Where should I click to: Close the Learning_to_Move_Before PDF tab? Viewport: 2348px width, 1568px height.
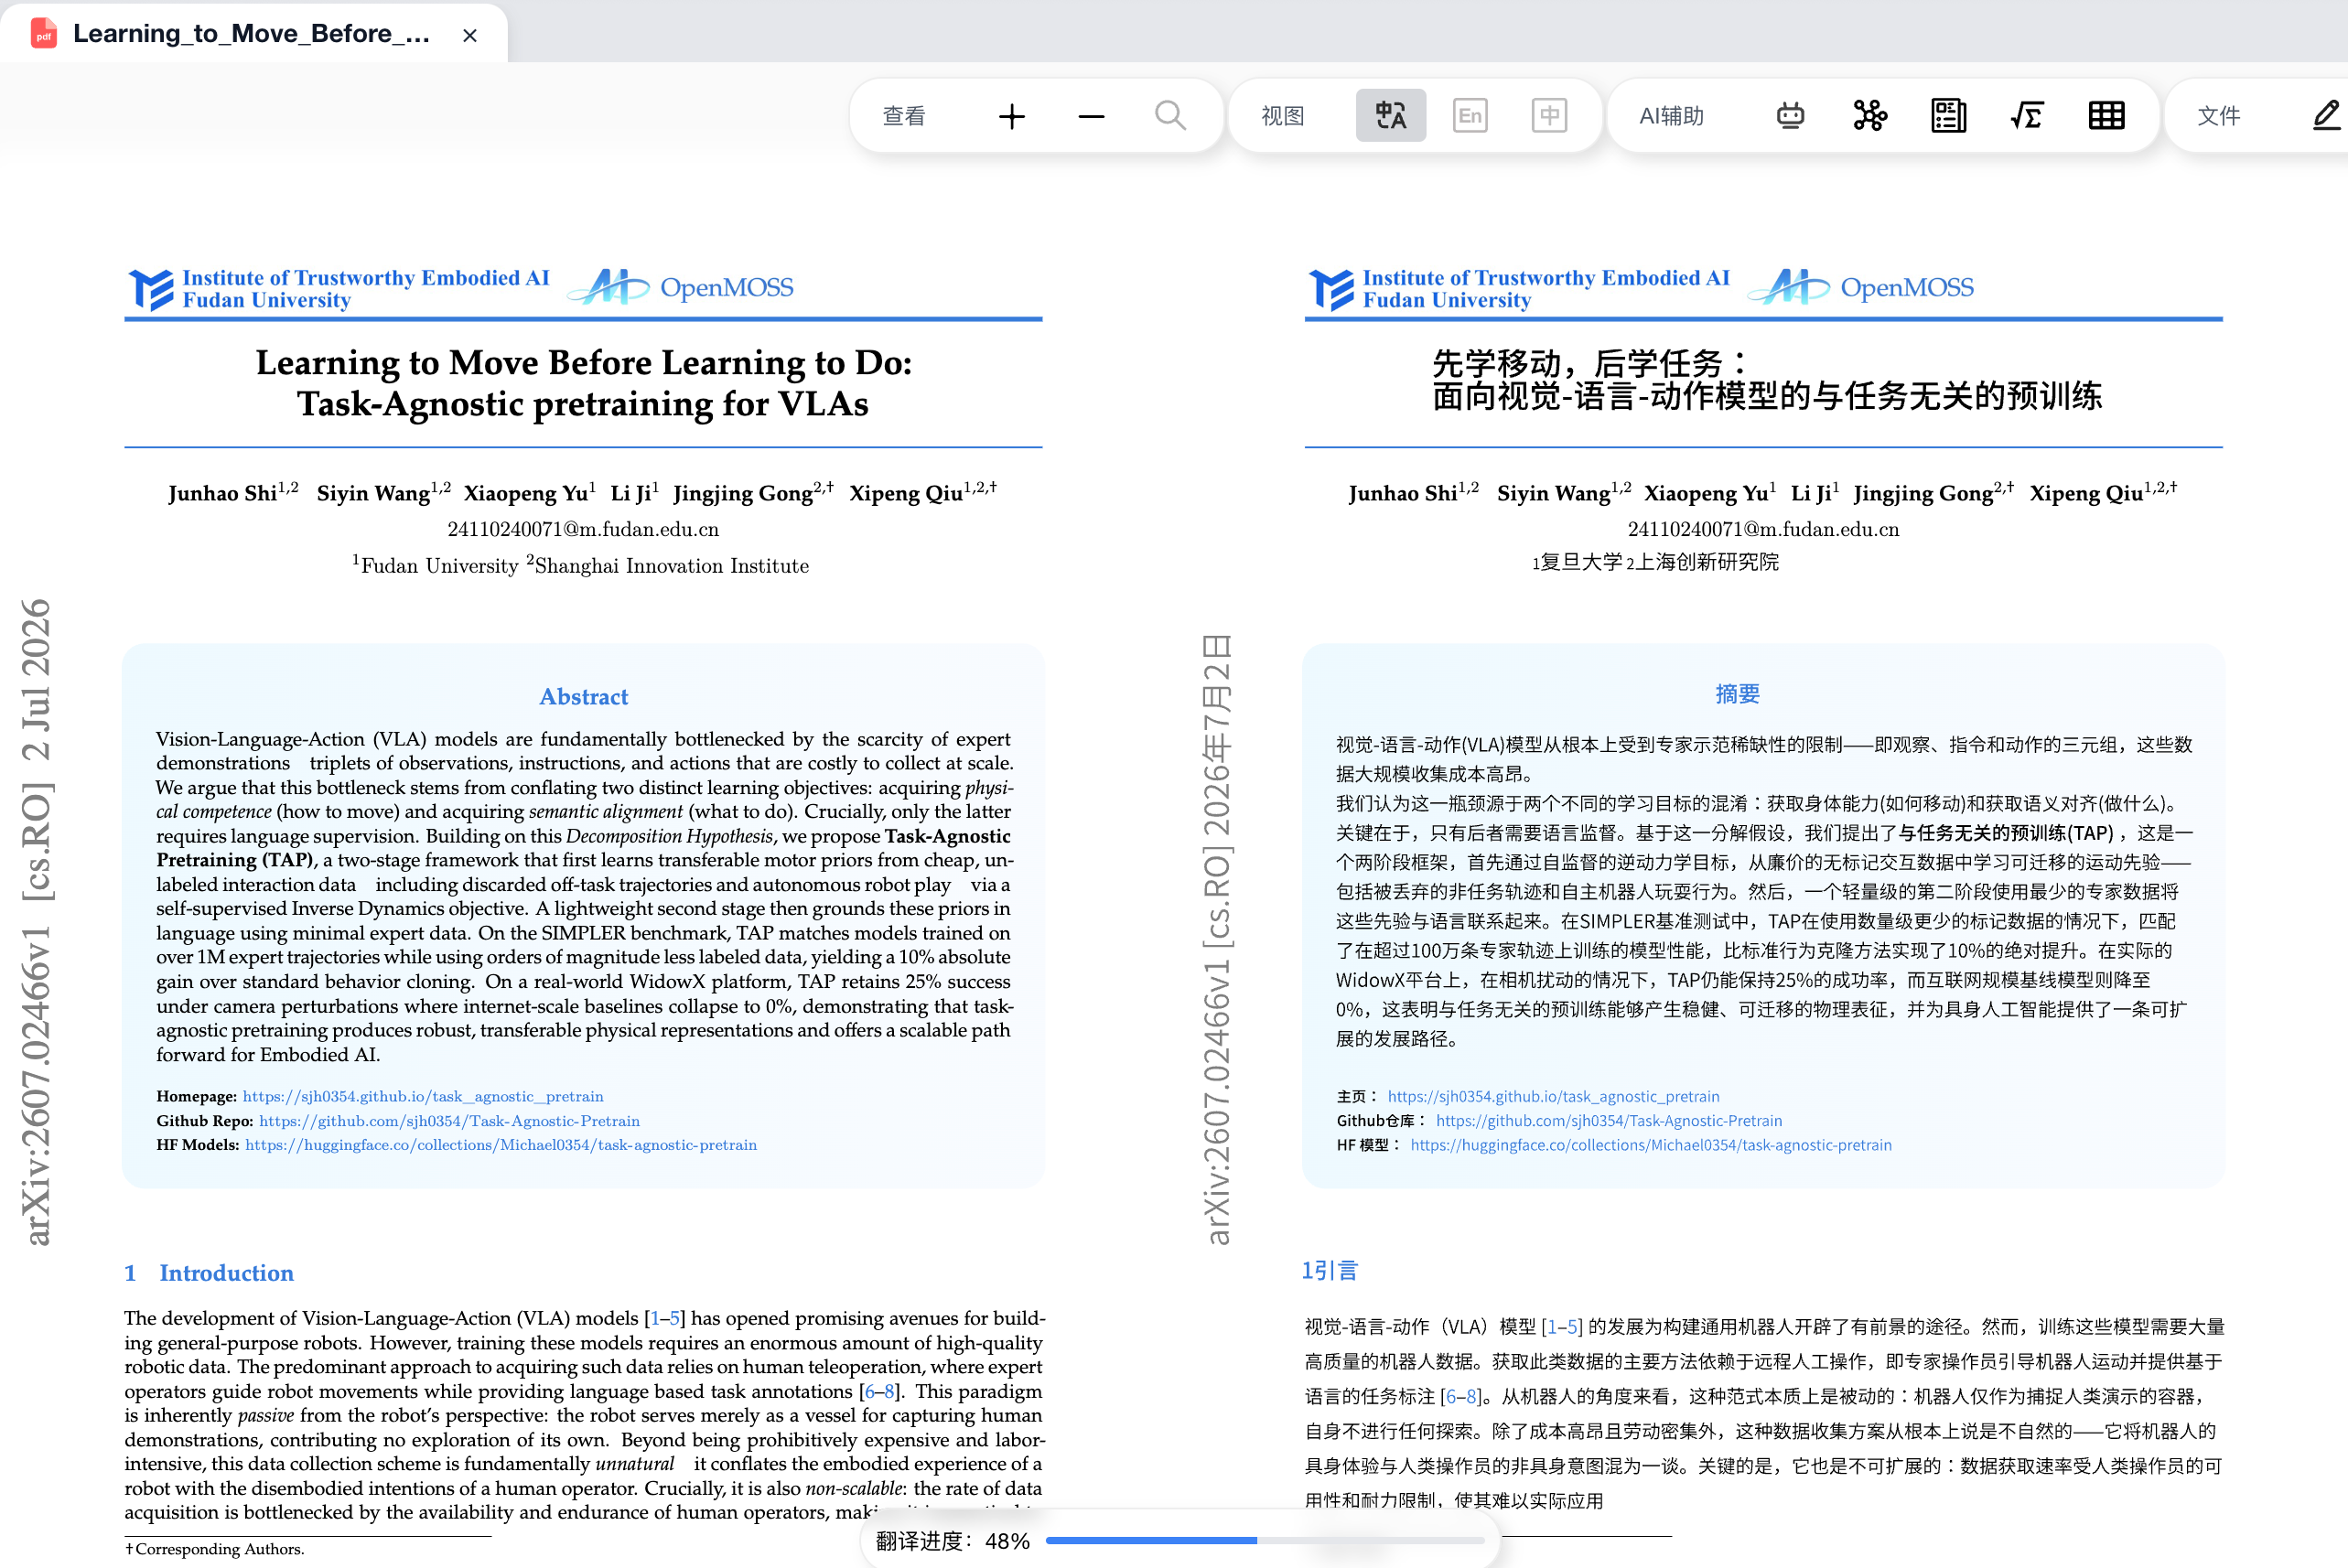pyautogui.click(x=469, y=35)
